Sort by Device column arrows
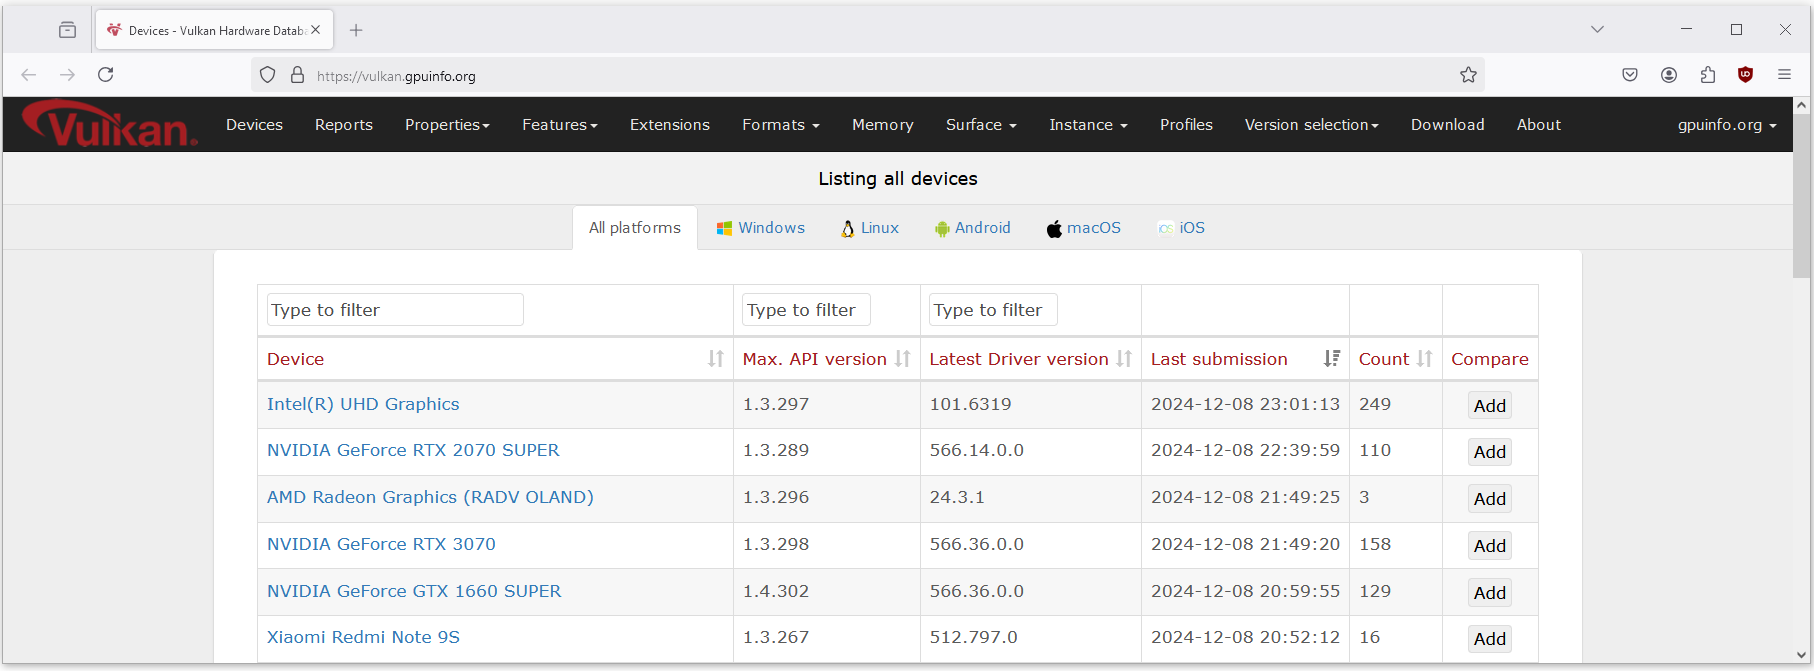The width and height of the screenshot is (1814, 671). coord(716,359)
